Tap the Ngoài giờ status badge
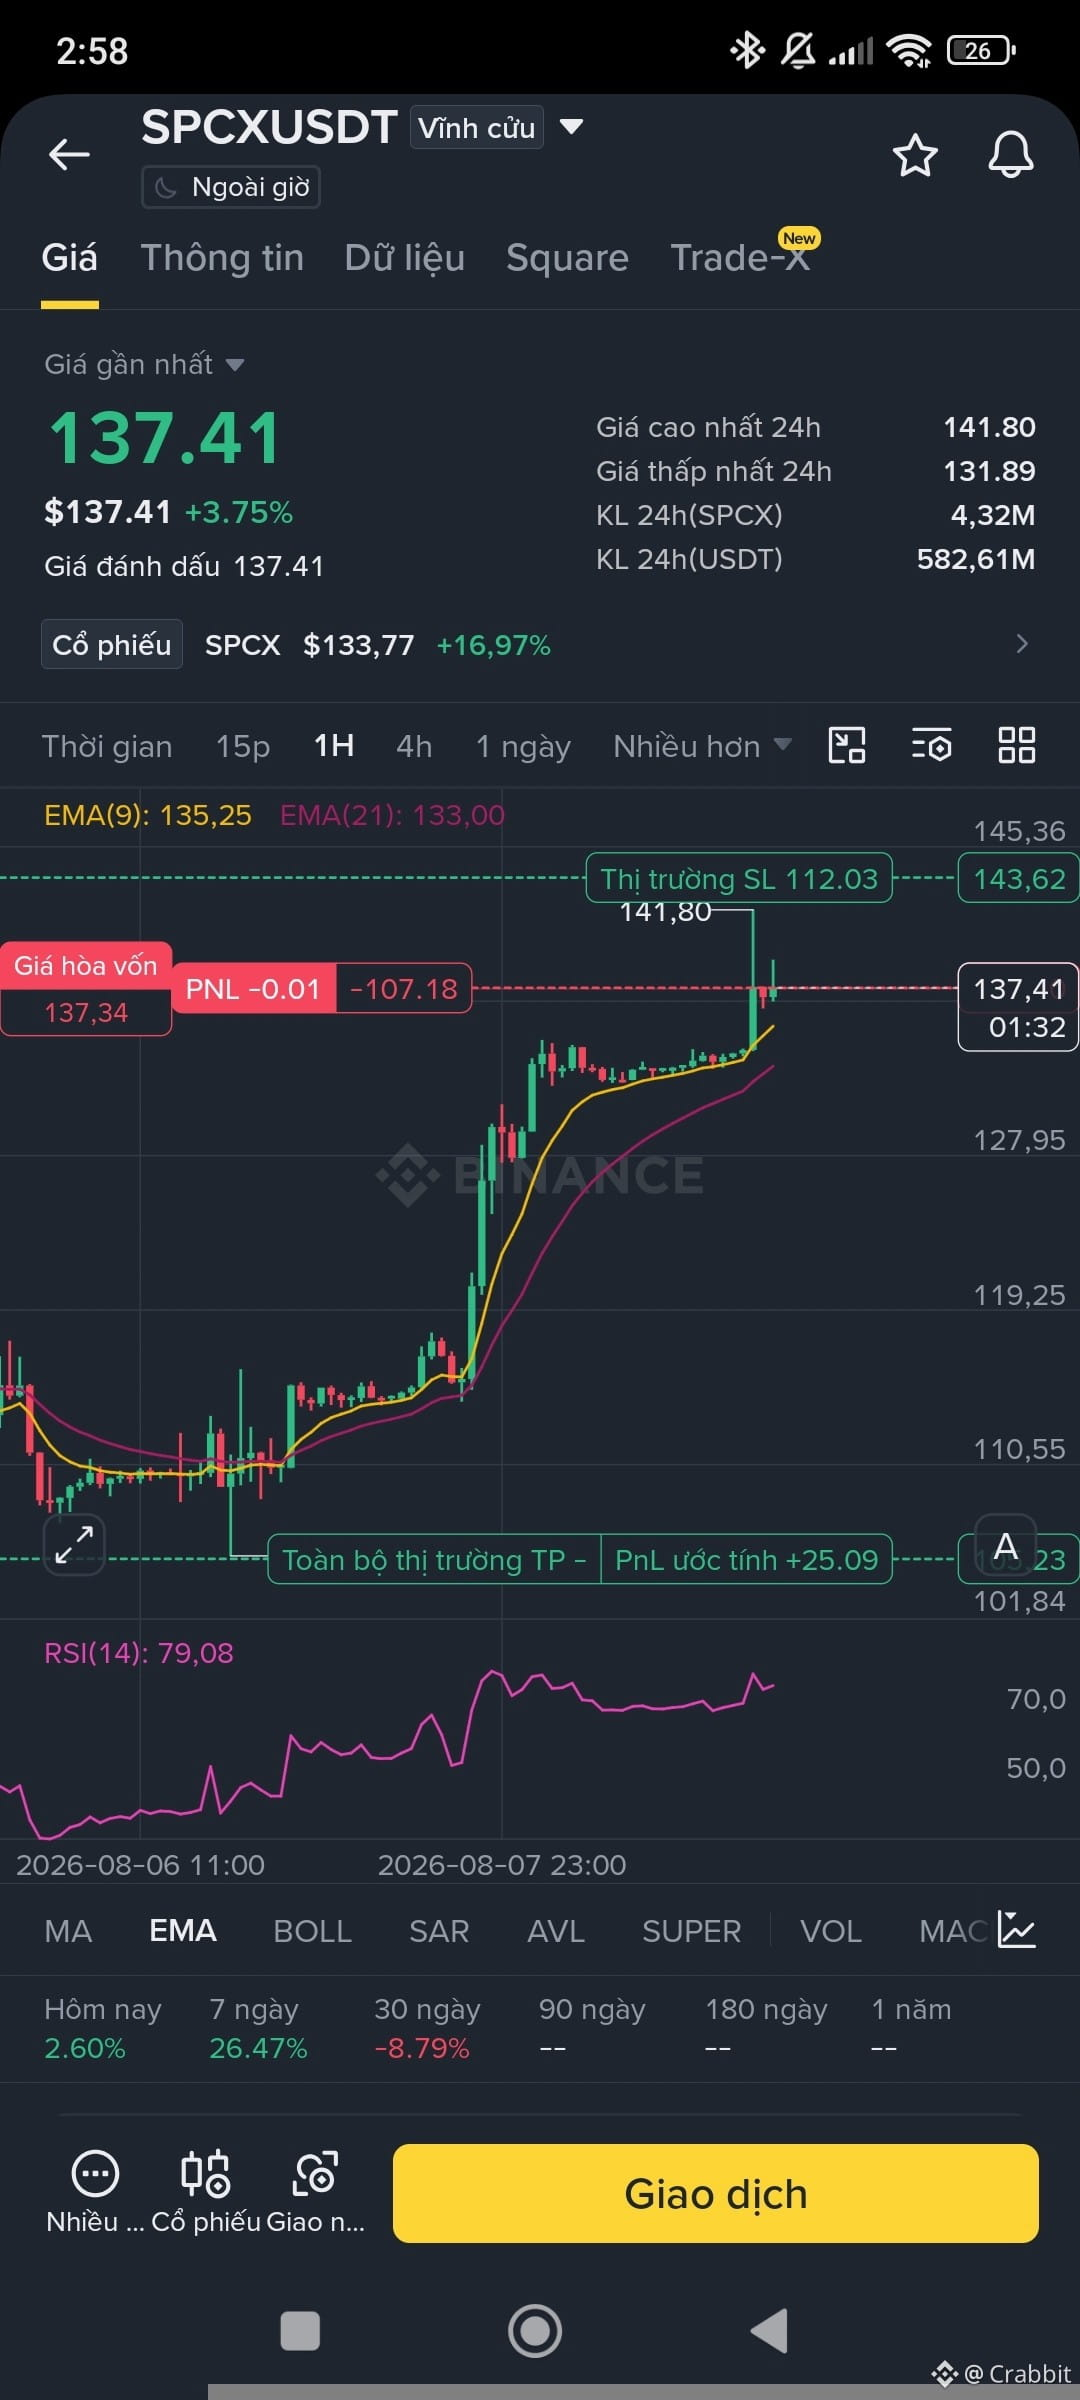 pyautogui.click(x=231, y=187)
